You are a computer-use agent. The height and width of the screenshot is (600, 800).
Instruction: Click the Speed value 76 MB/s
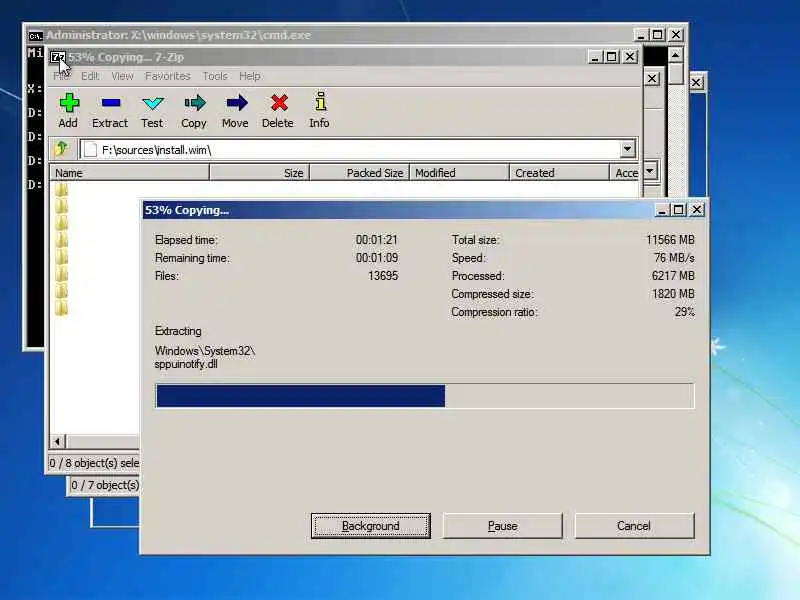pos(674,258)
